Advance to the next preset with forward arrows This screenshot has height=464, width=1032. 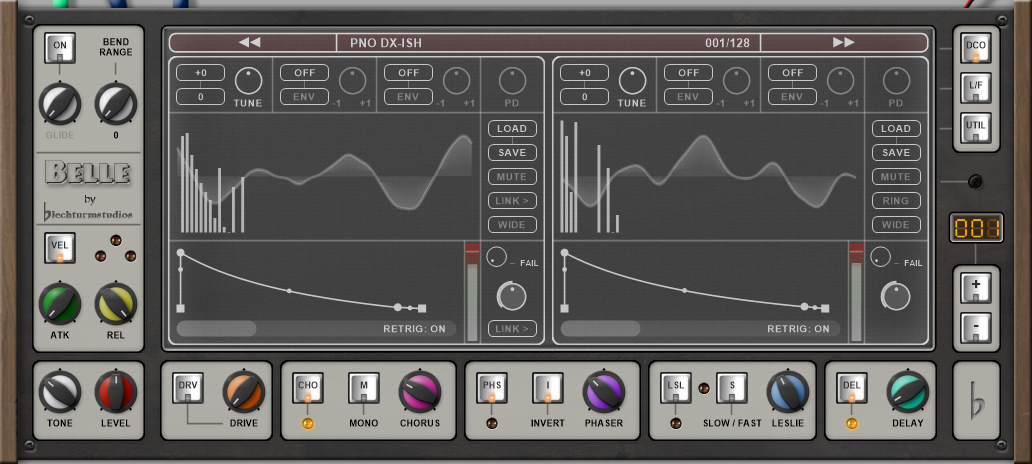(x=843, y=42)
